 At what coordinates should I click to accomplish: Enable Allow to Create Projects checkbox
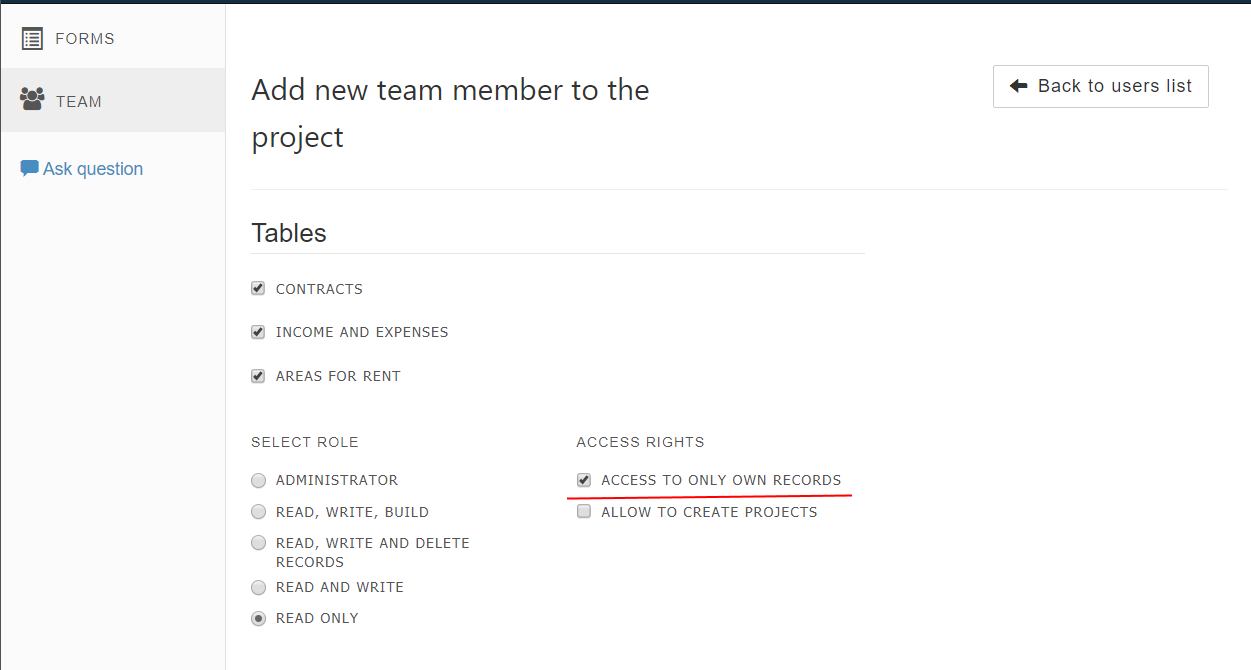point(584,512)
